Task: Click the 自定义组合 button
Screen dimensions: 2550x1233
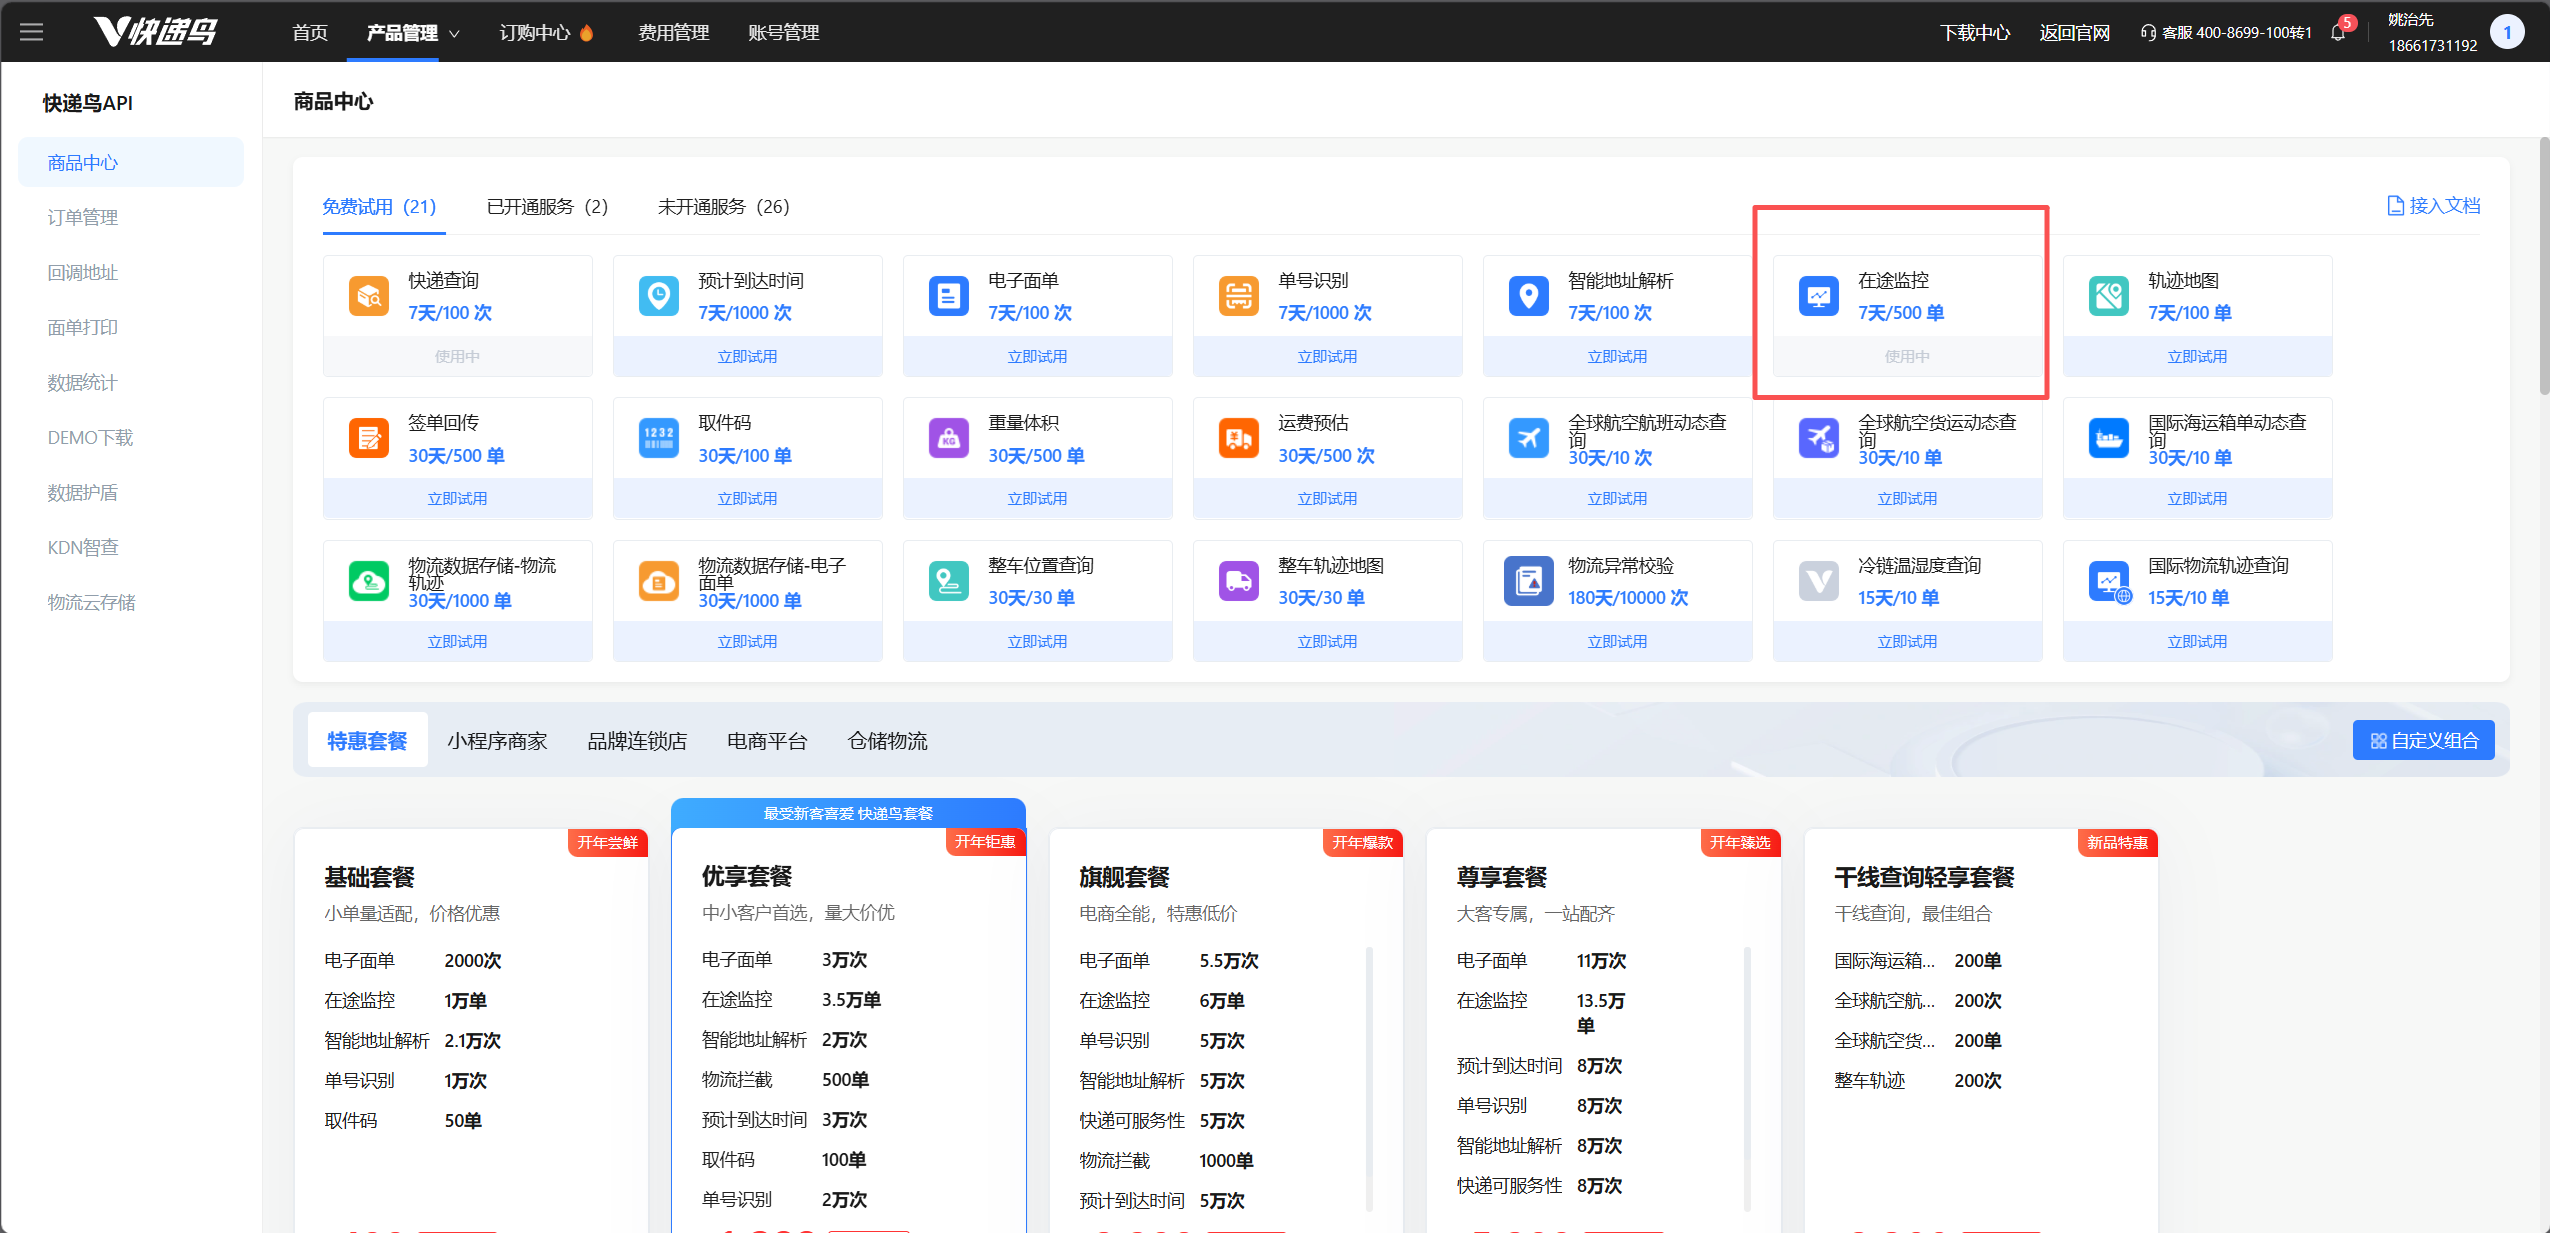Action: click(2424, 741)
